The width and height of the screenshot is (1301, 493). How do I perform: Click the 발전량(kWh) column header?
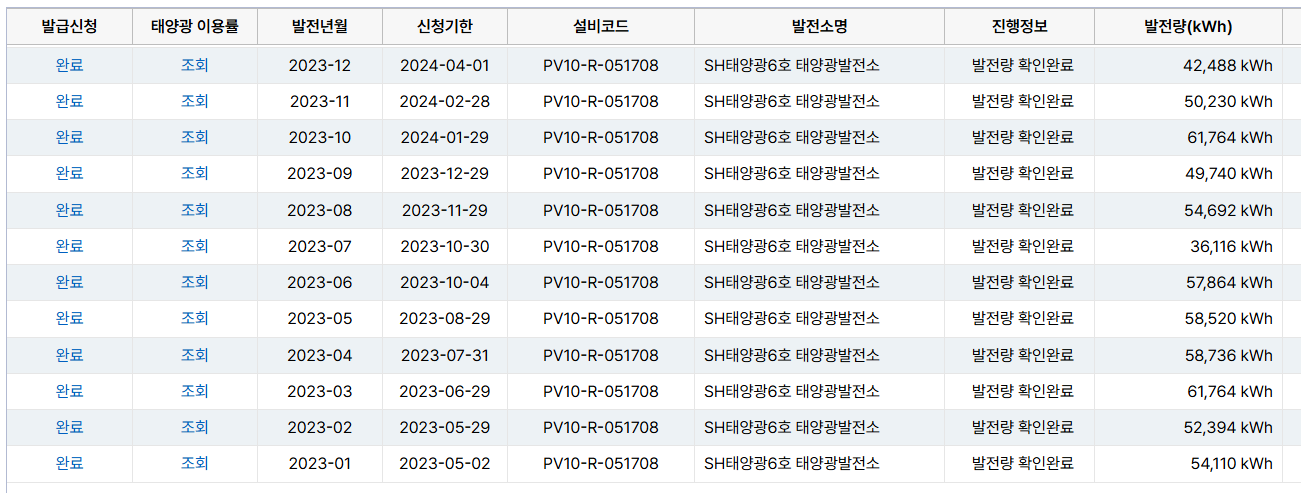(1188, 27)
